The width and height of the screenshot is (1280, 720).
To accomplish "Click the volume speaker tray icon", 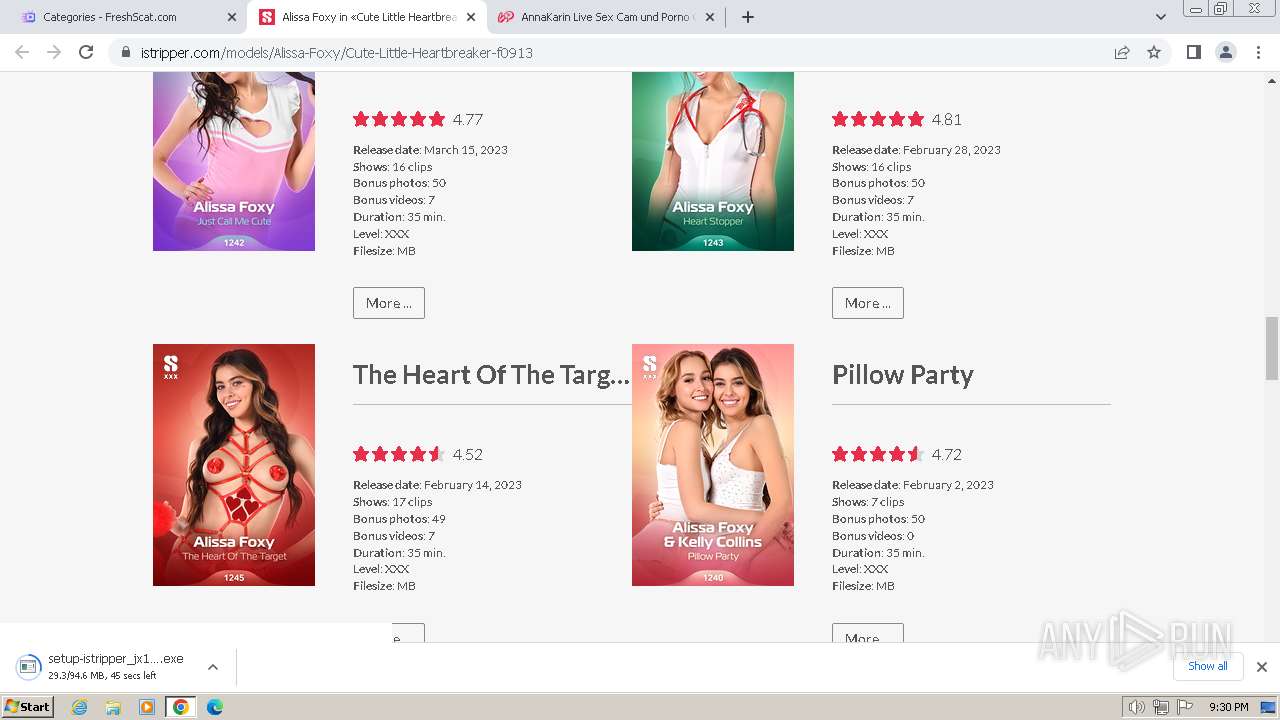I will [1137, 707].
